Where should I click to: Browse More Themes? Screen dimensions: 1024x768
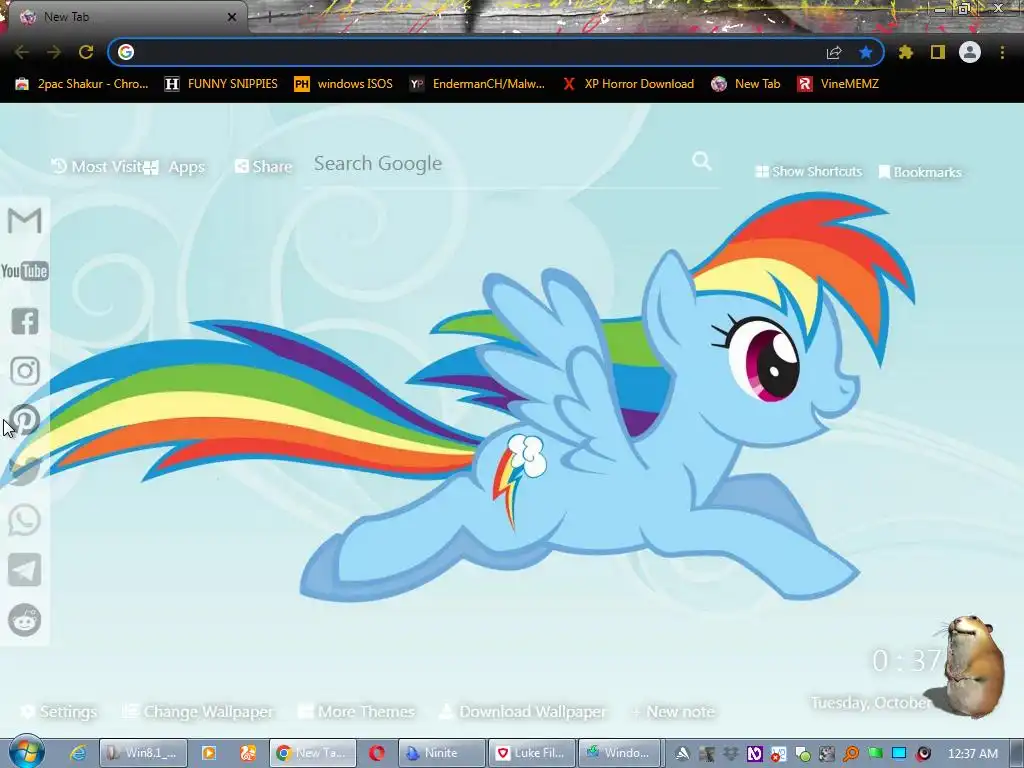click(x=357, y=712)
